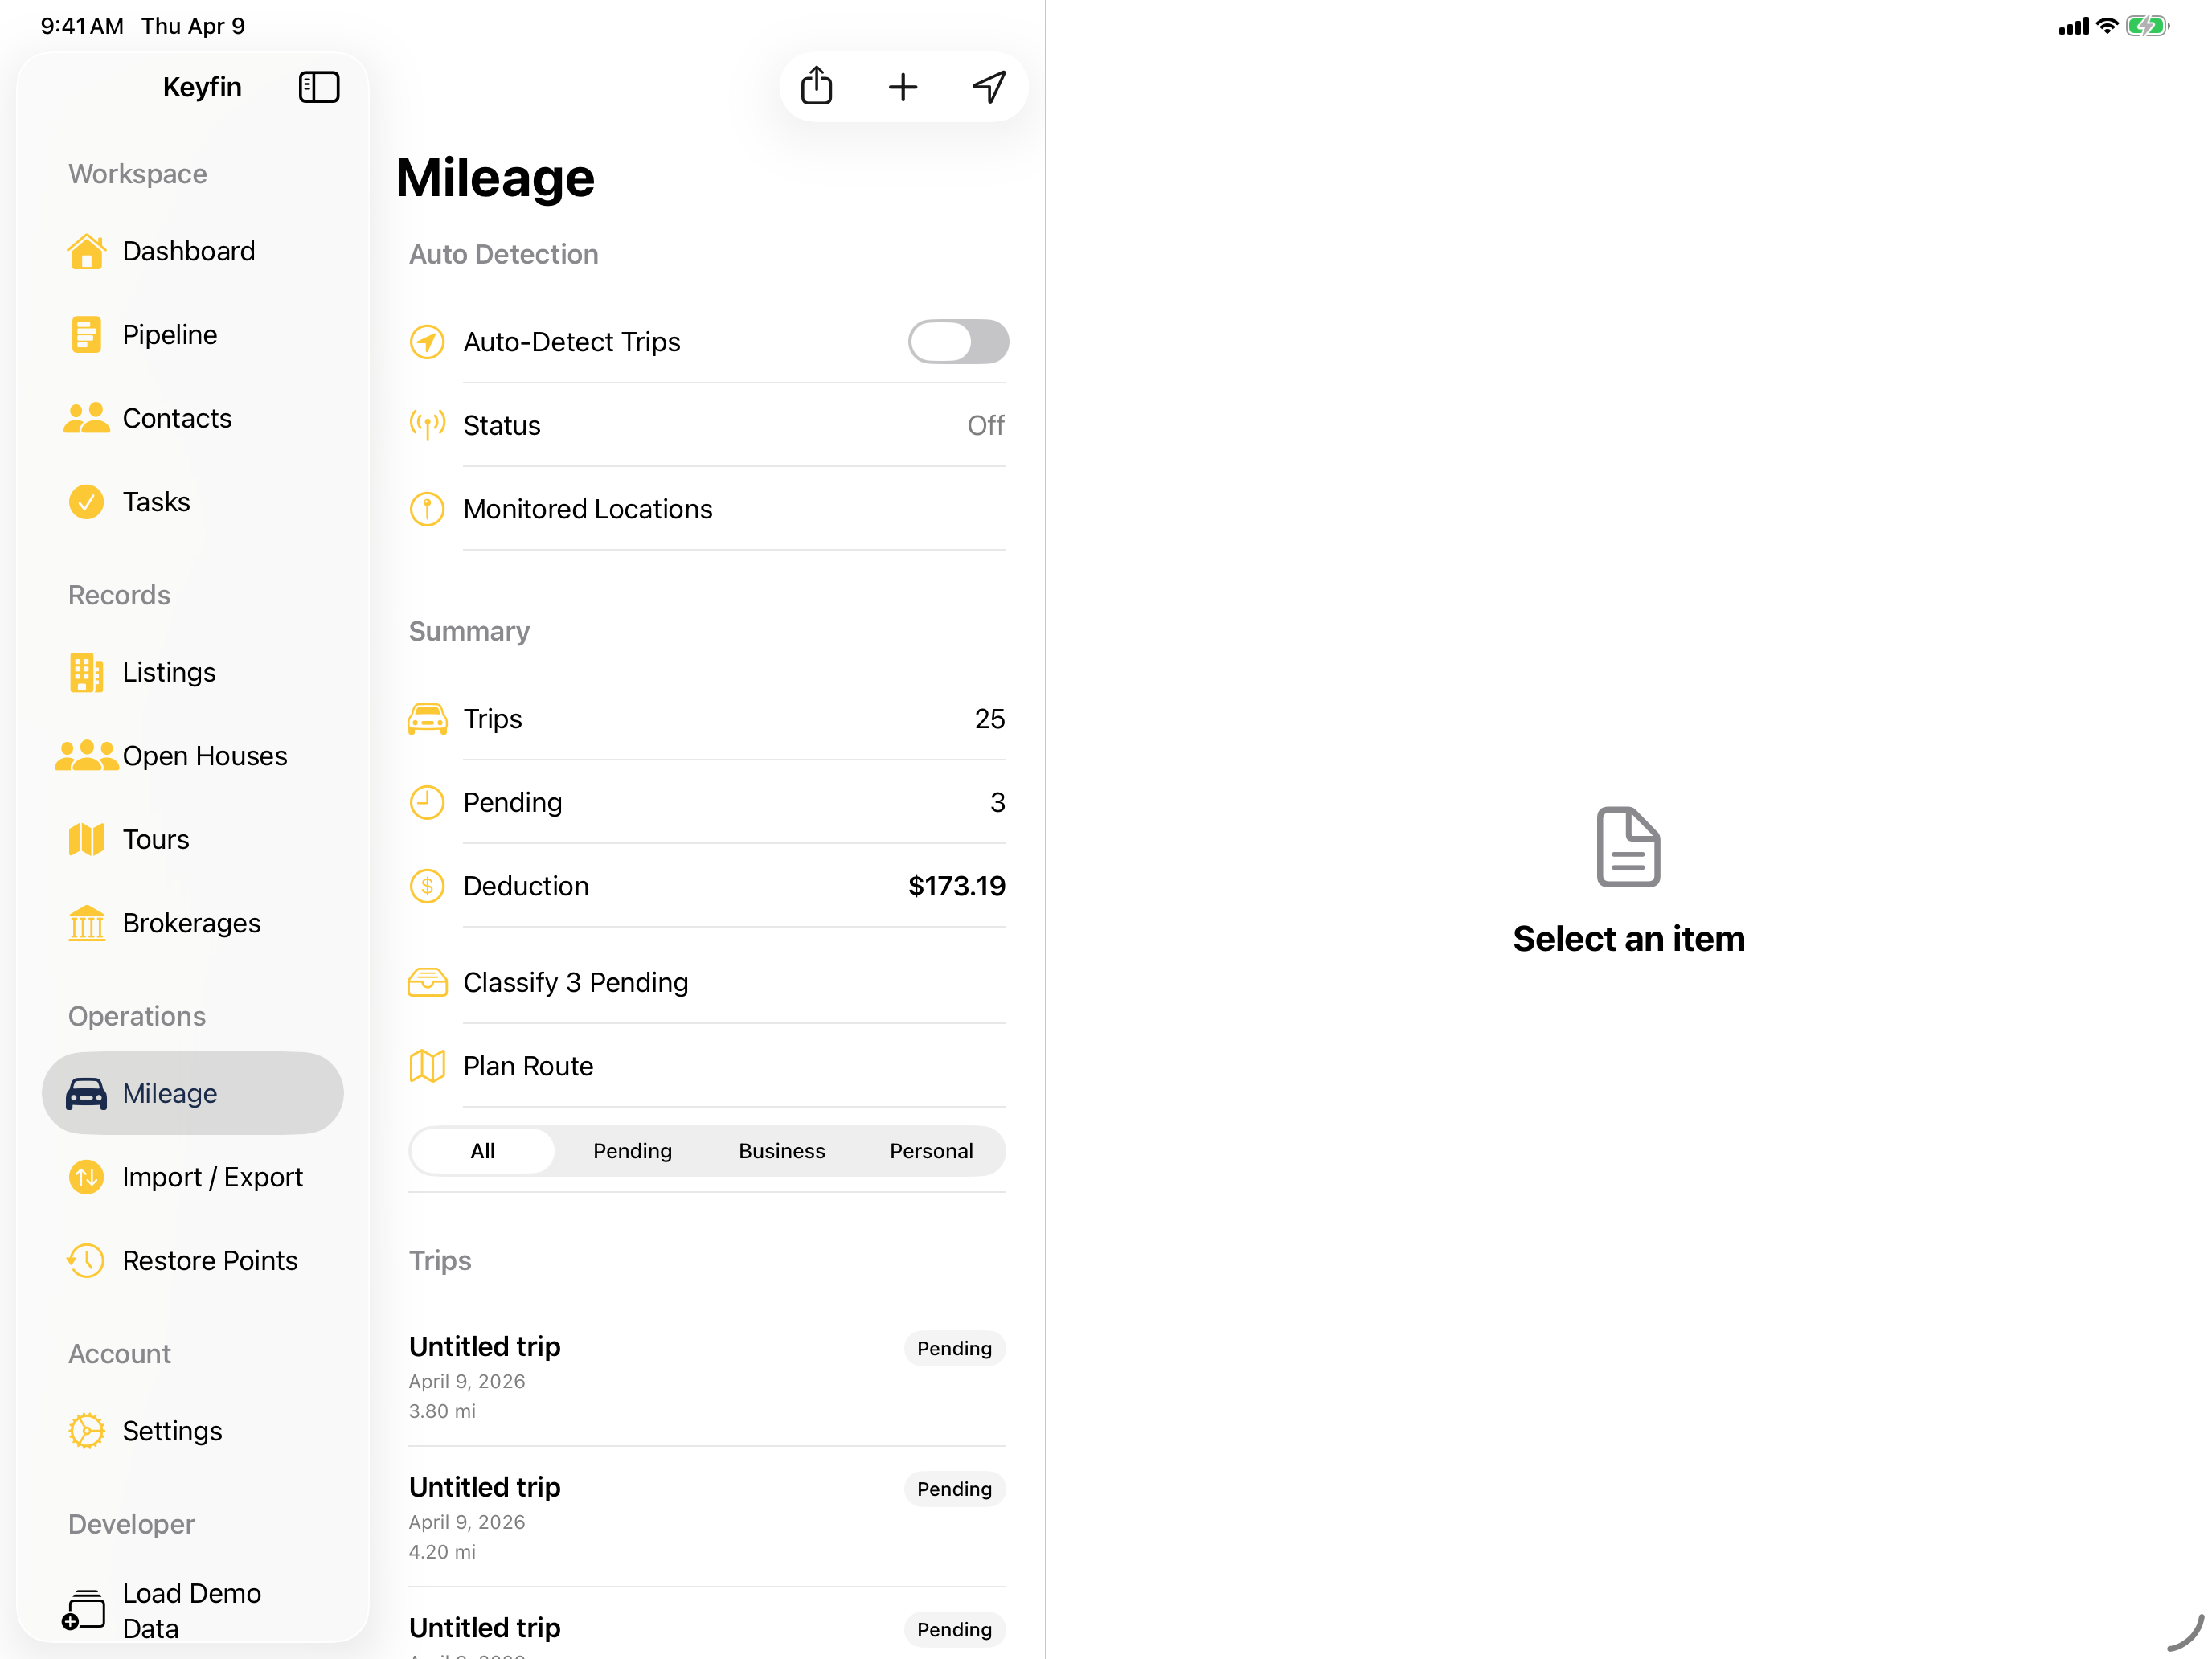Screen dimensions: 2212x1659
Task: Click the Mileage page heading
Action: coord(495,177)
